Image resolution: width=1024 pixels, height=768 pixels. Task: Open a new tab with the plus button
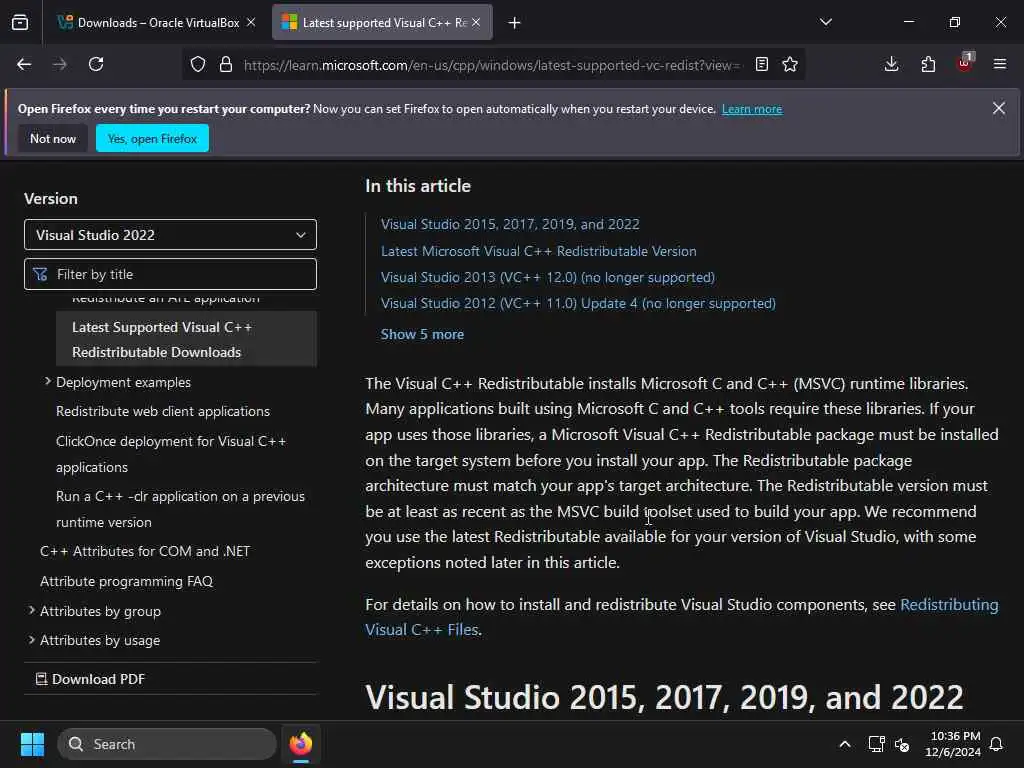[514, 22]
